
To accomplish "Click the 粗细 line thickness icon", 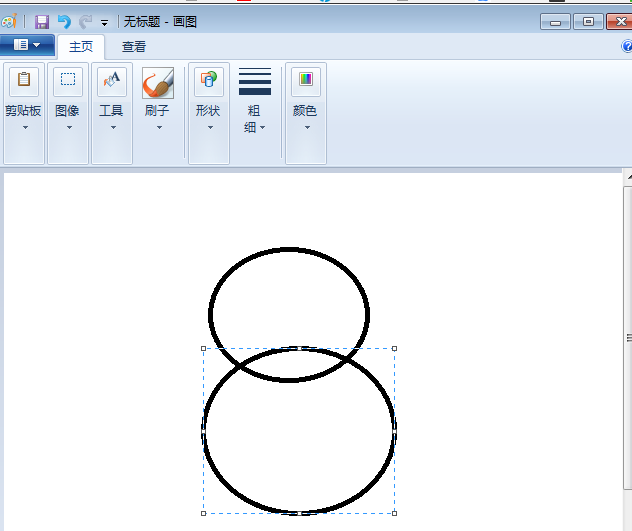I will [x=255, y=81].
